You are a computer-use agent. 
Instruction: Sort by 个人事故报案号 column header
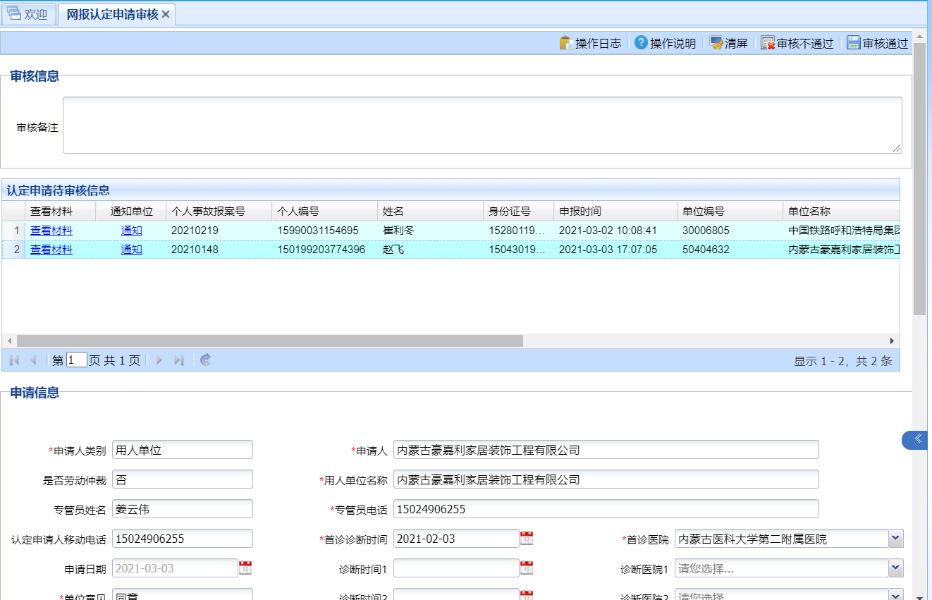[219, 211]
